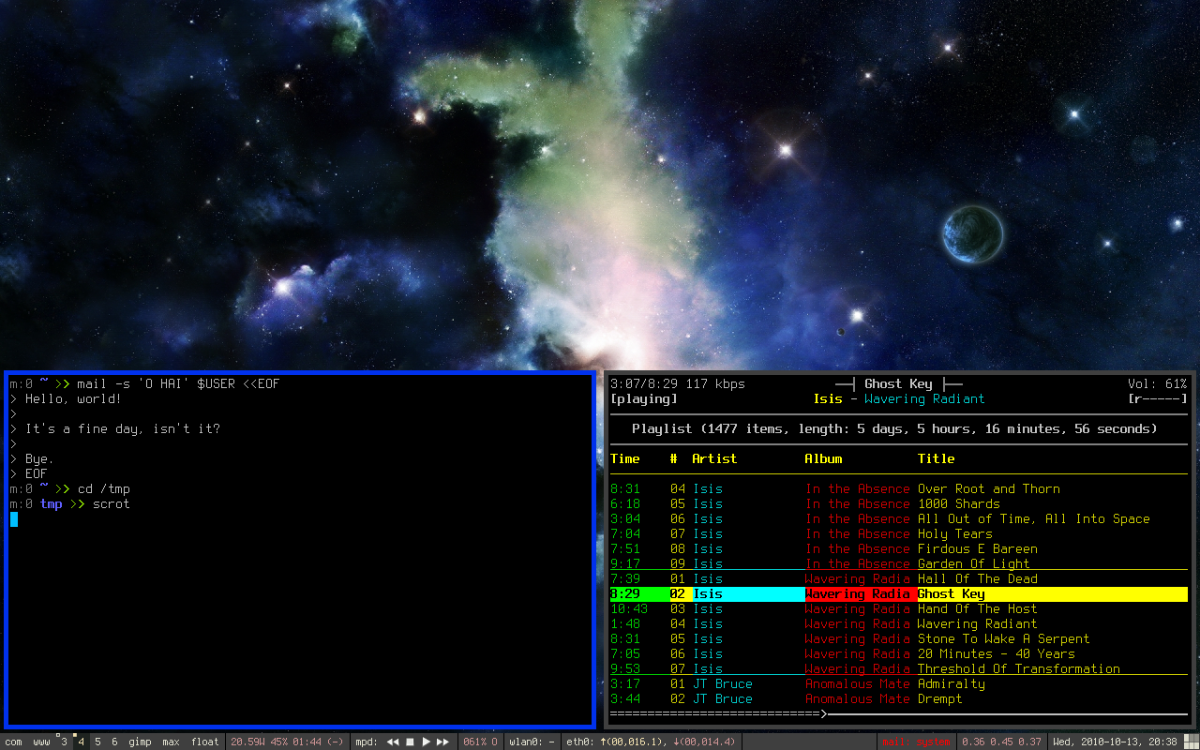The width and height of the screenshot is (1200, 750).
Task: Click the volume percentage widget in the bar
Action: pos(480,742)
